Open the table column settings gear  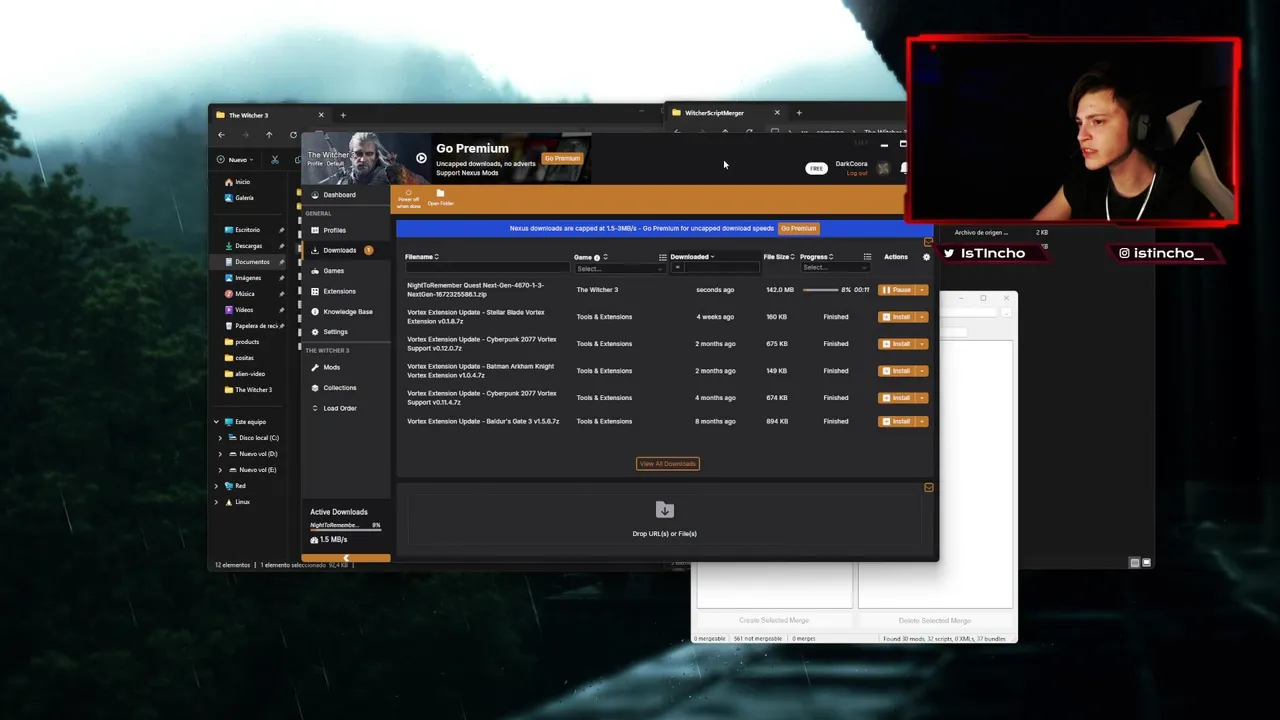point(926,257)
